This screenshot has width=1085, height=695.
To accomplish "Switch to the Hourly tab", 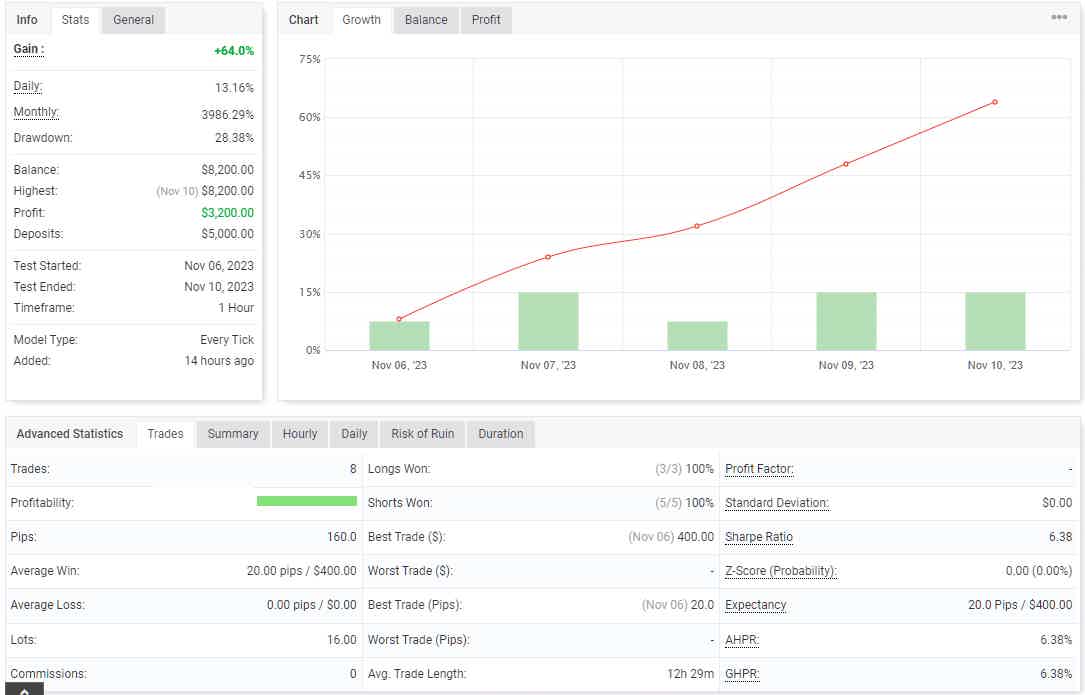I will pyautogui.click(x=300, y=434).
